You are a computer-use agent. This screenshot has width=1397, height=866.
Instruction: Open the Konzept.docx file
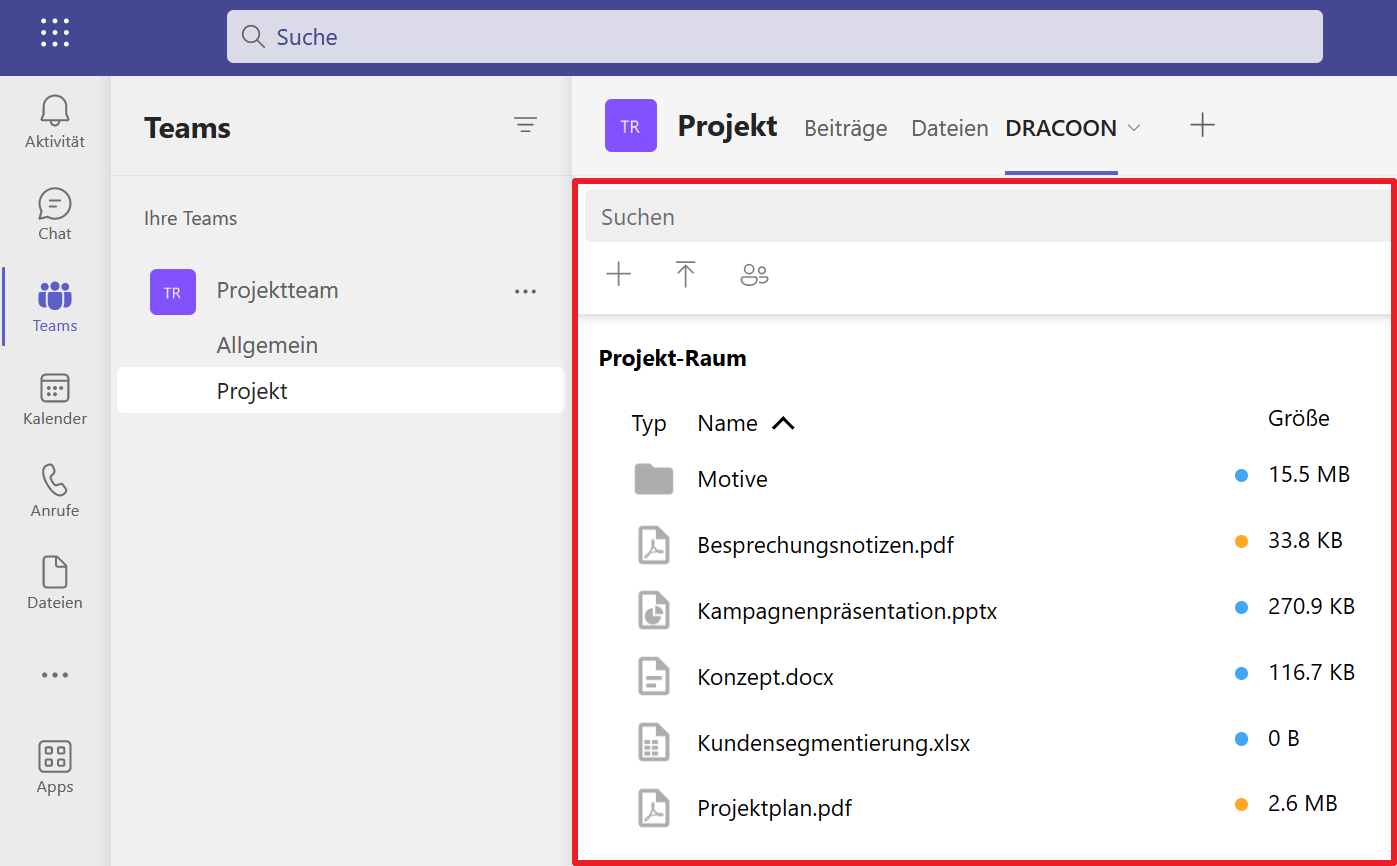[x=765, y=677]
